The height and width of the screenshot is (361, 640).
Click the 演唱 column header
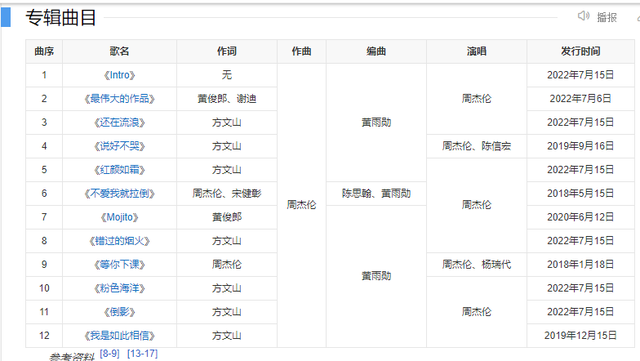tap(476, 51)
